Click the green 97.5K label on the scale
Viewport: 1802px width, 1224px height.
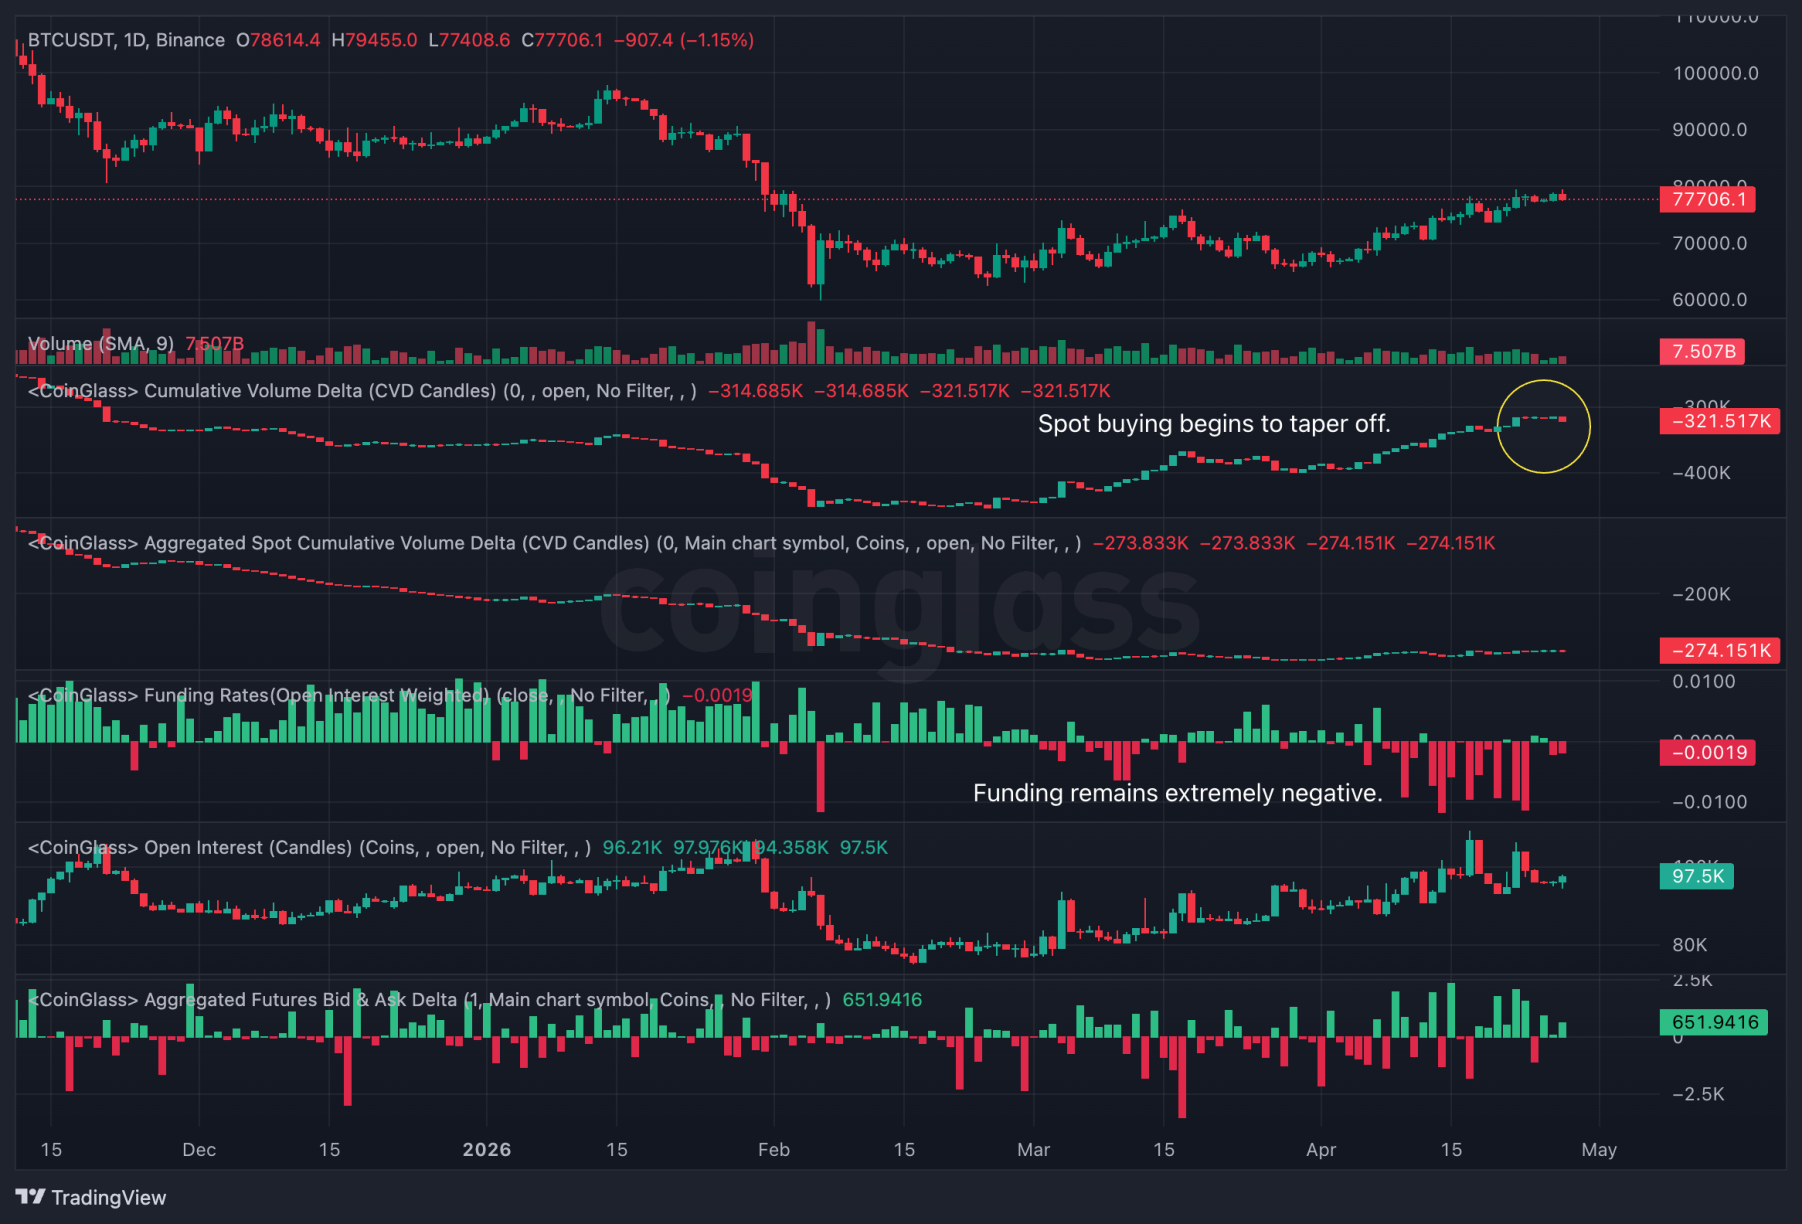click(x=1697, y=876)
